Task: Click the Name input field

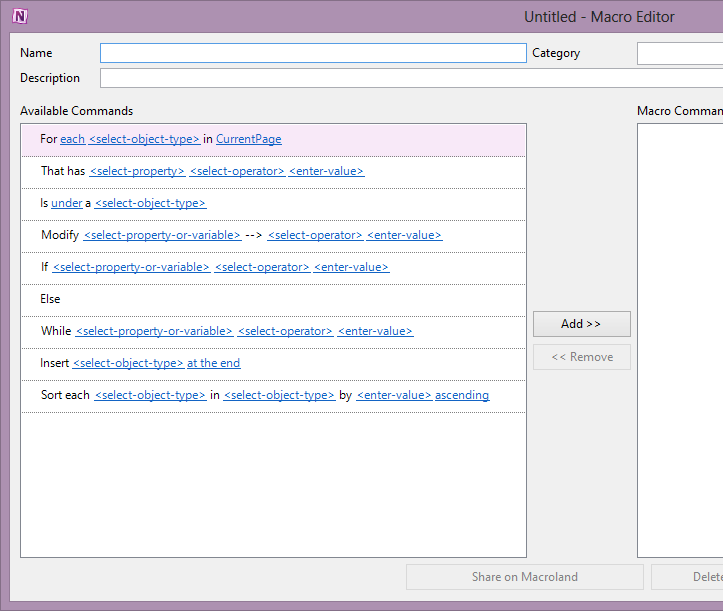Action: tap(312, 53)
